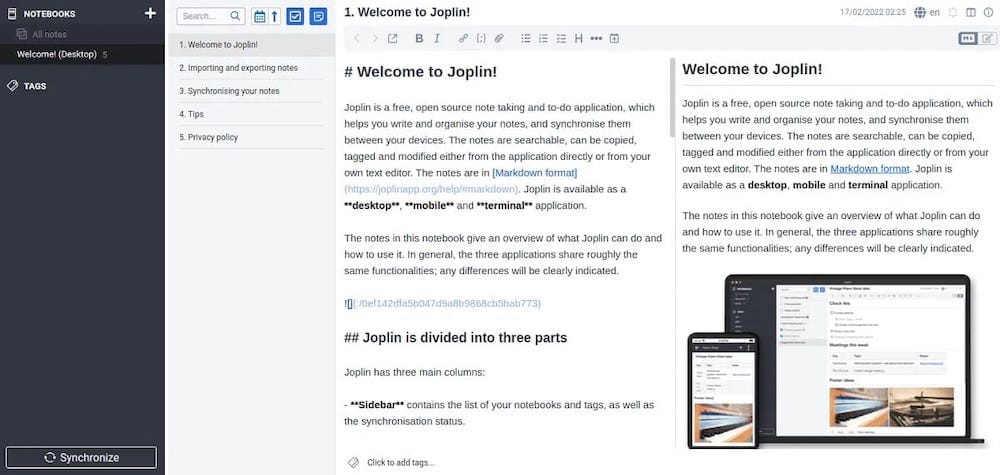Attach a file with paperclip icon
The height and width of the screenshot is (475, 1000).
[499, 38]
